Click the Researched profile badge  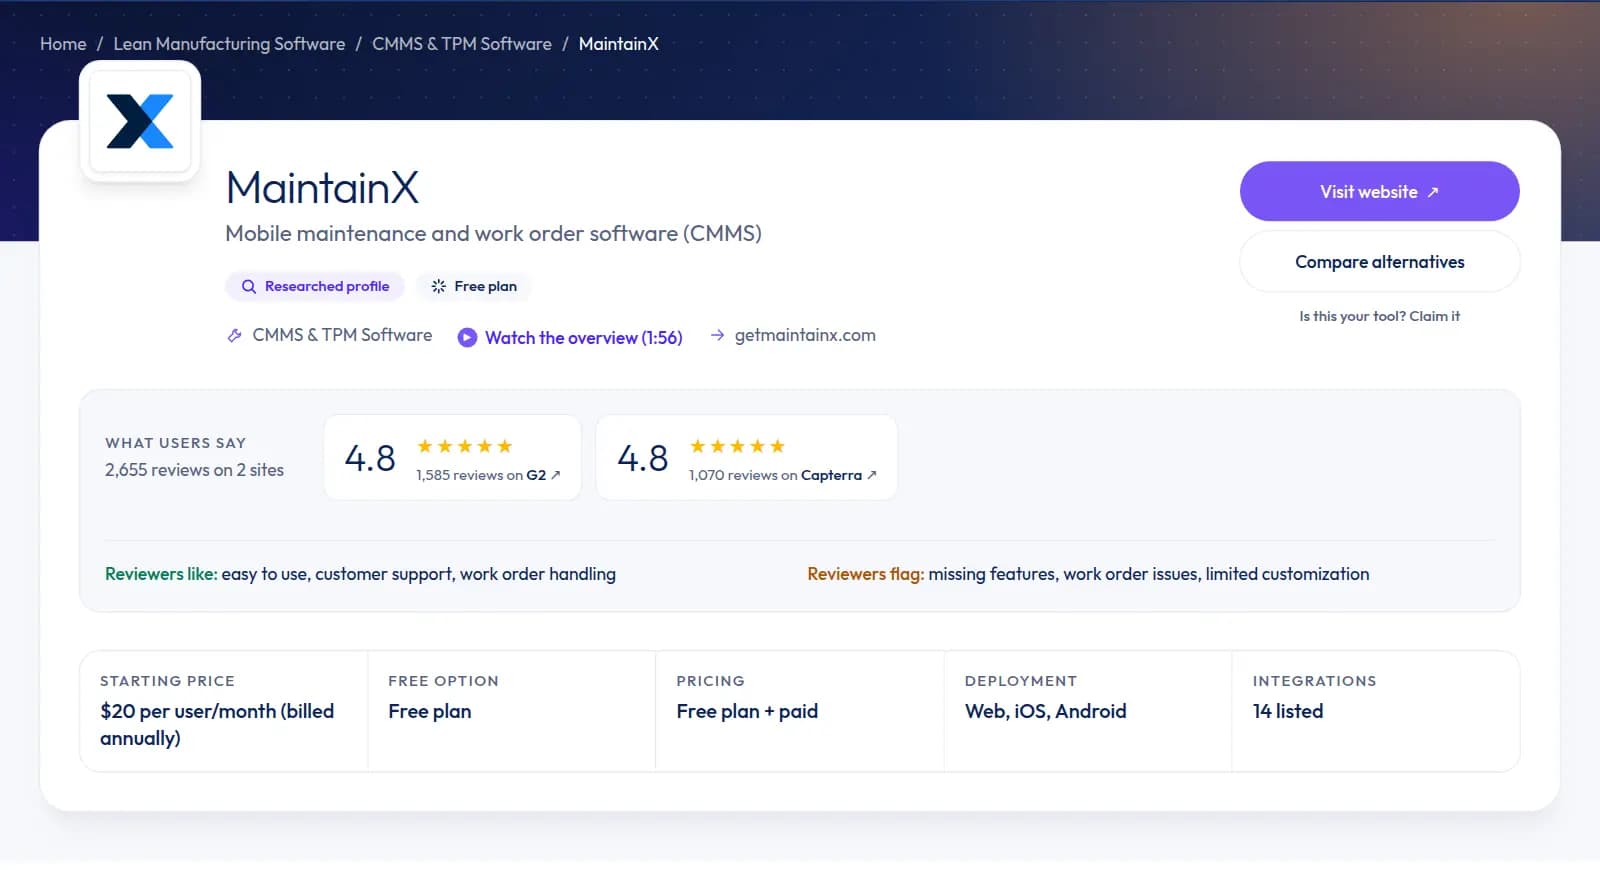315,286
